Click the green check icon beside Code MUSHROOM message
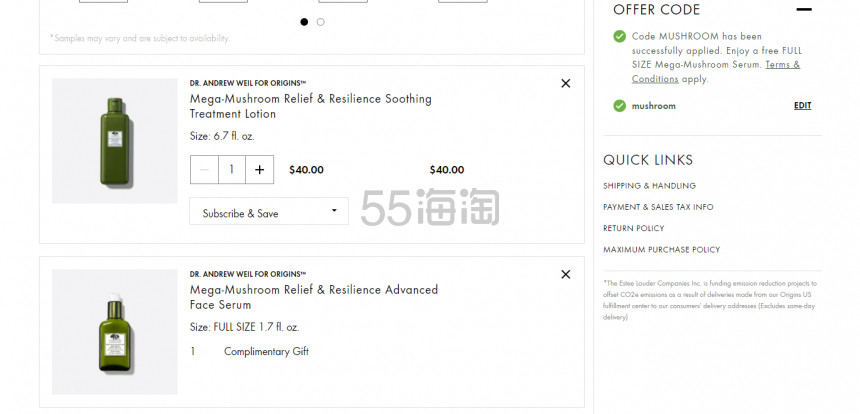Image resolution: width=860 pixels, height=414 pixels. (x=619, y=37)
